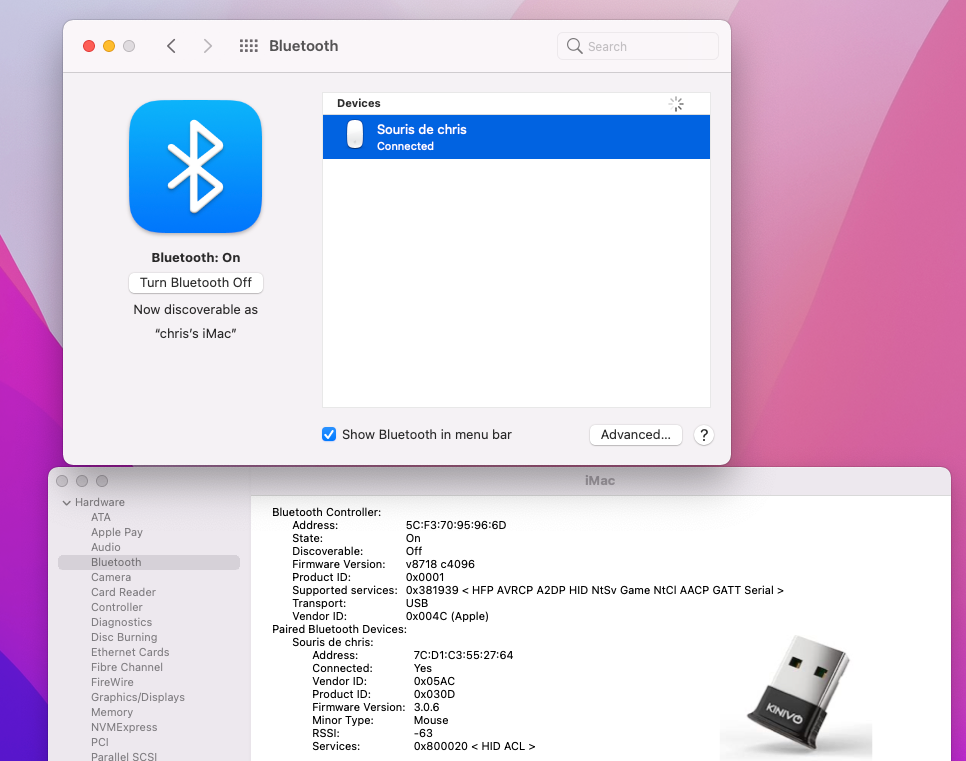Click firmware version v8718 c4096
The height and width of the screenshot is (761, 966).
[440, 564]
